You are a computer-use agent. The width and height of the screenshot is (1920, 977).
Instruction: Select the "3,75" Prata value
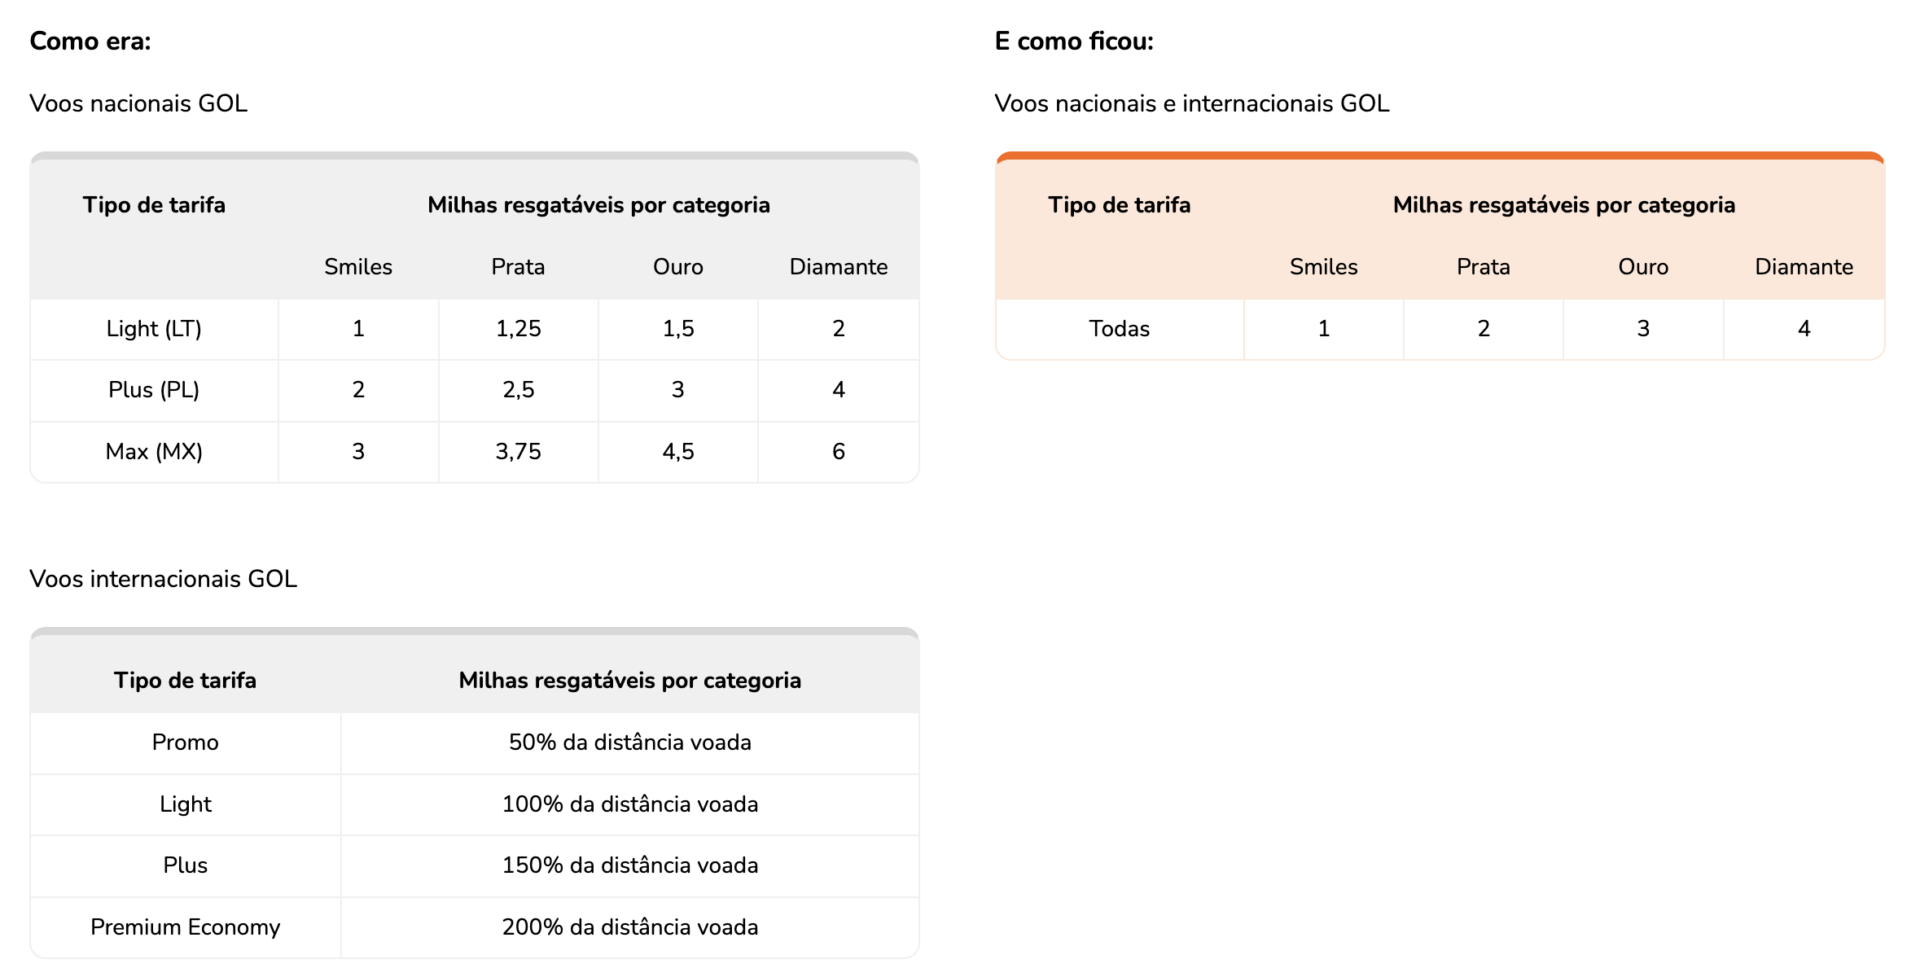point(518,452)
